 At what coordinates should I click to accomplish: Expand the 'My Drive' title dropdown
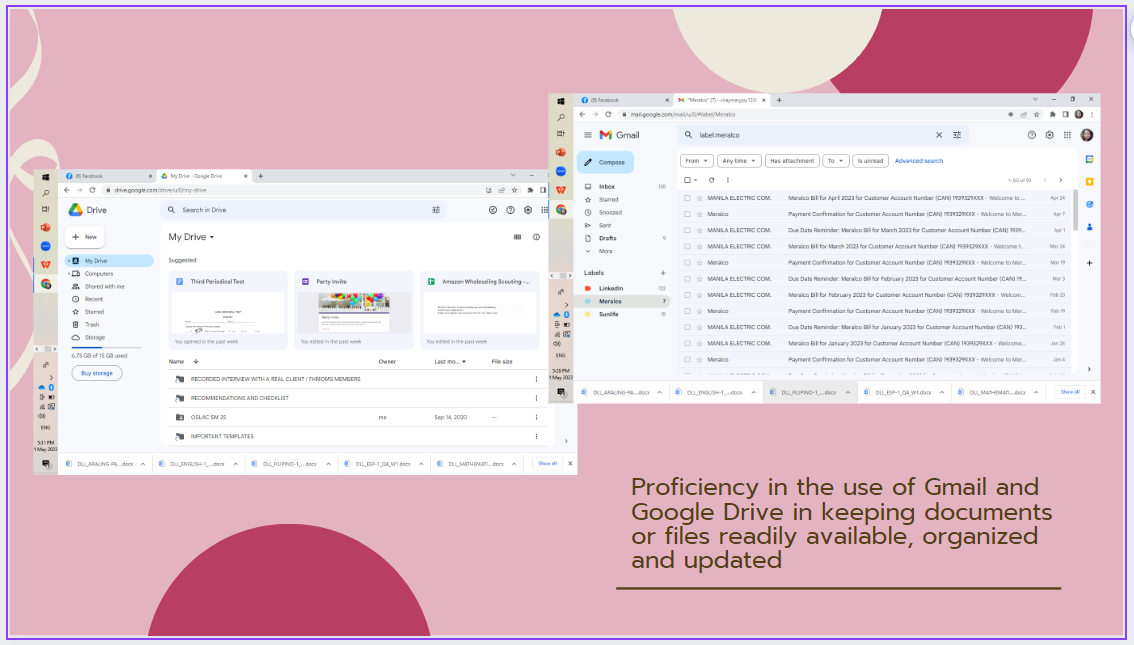(x=212, y=237)
